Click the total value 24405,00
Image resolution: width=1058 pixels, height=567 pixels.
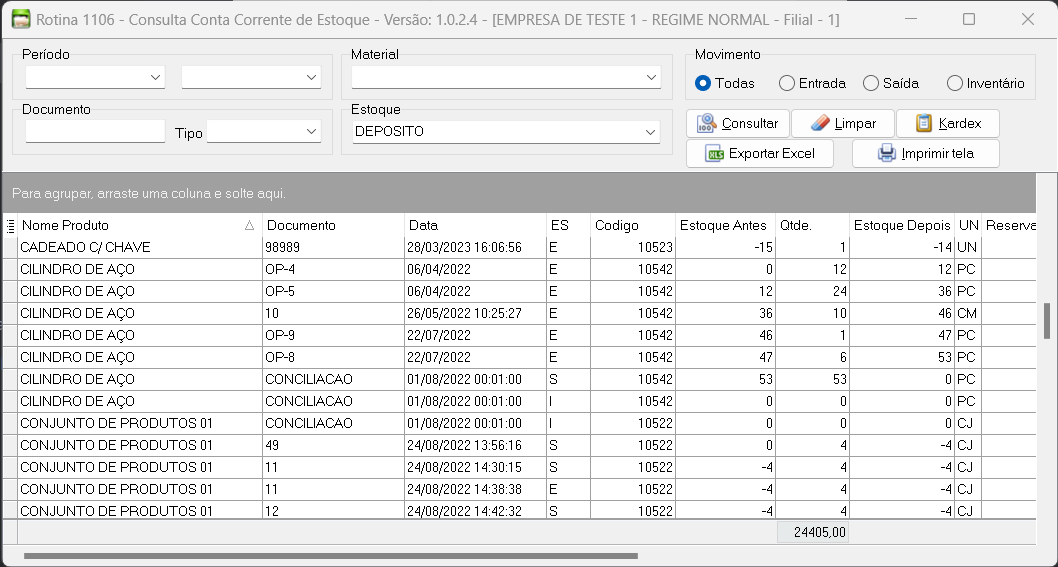[x=813, y=533]
